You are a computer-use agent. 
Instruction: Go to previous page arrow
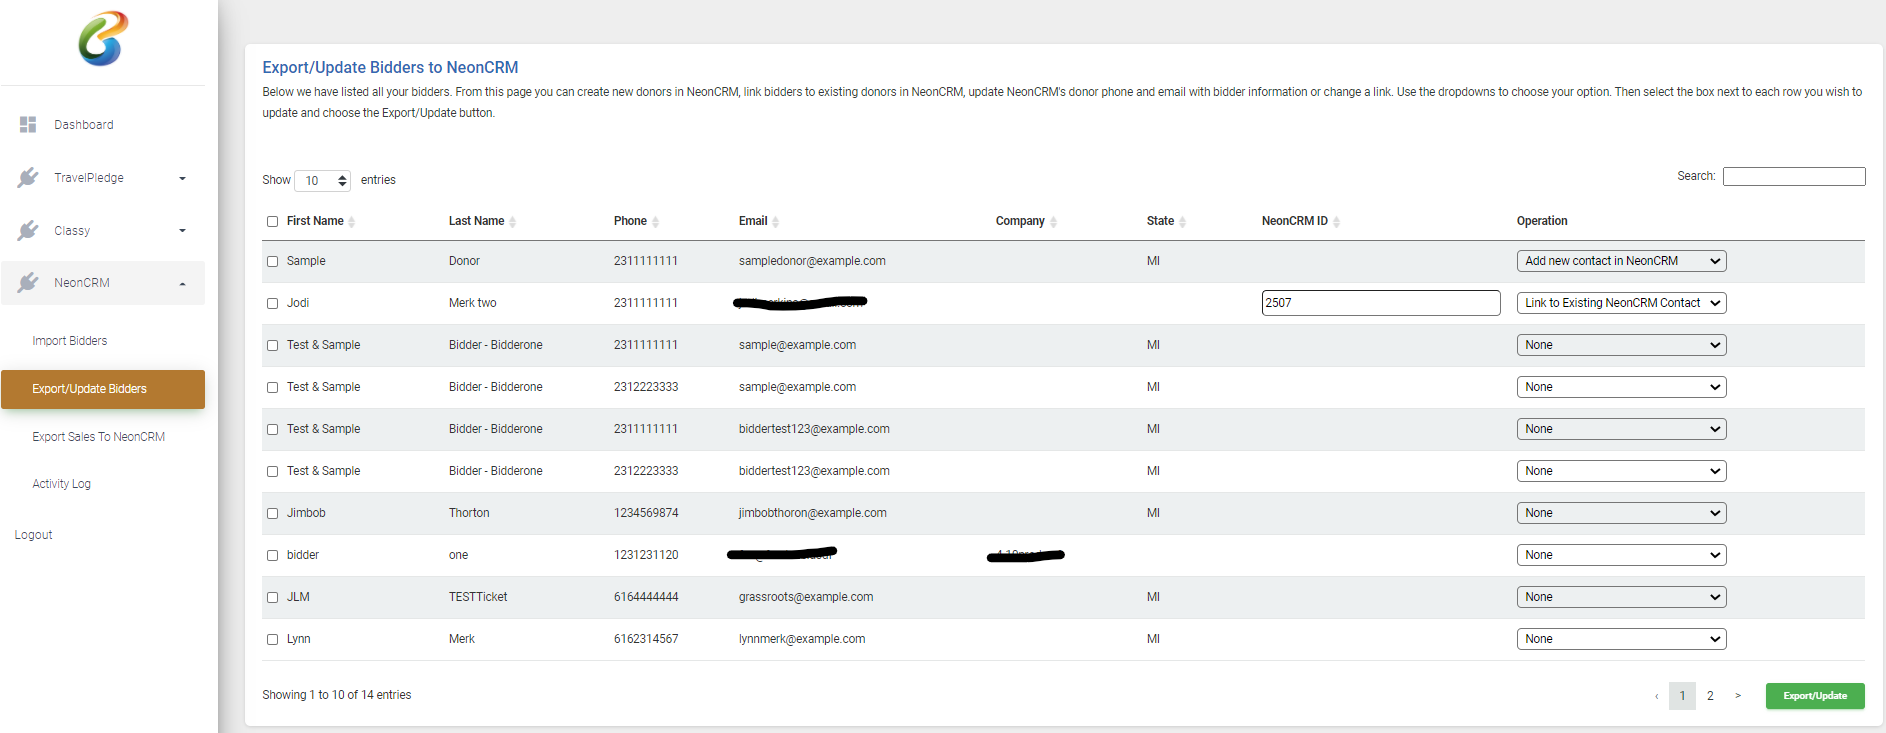point(1656,696)
